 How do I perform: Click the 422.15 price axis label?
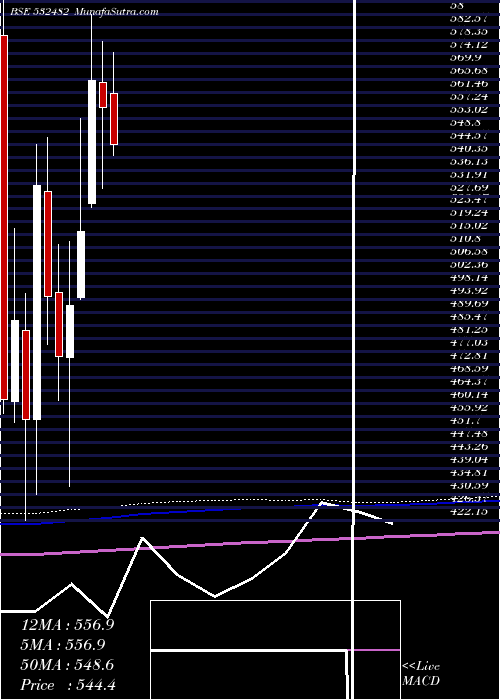tap(469, 511)
